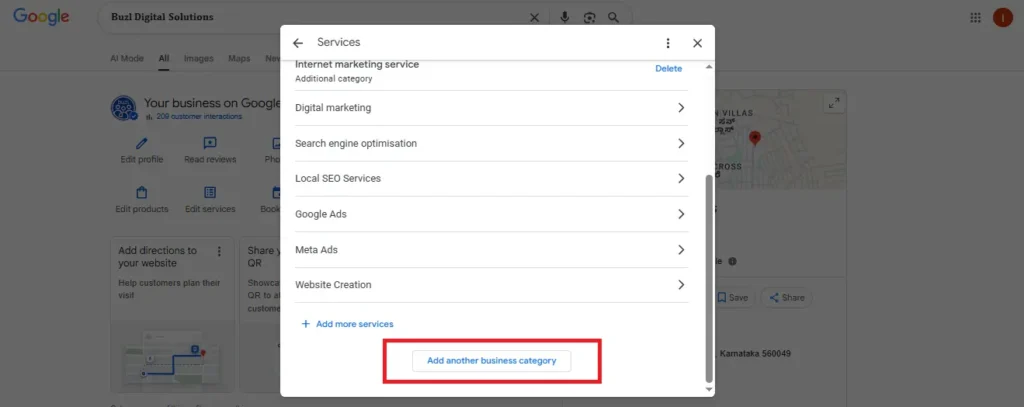1024x407 pixels.
Task: Start voice search with the microphone icon
Action: click(565, 18)
